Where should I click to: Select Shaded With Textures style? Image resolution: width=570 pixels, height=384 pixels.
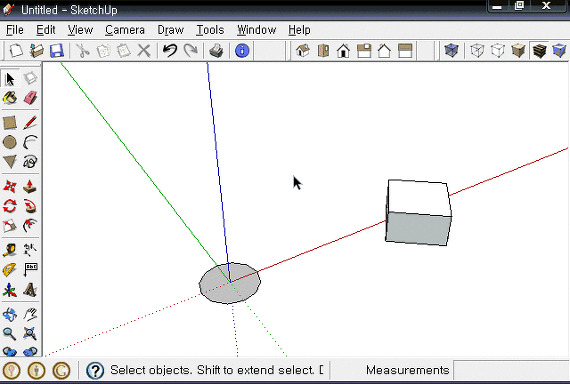click(x=539, y=51)
